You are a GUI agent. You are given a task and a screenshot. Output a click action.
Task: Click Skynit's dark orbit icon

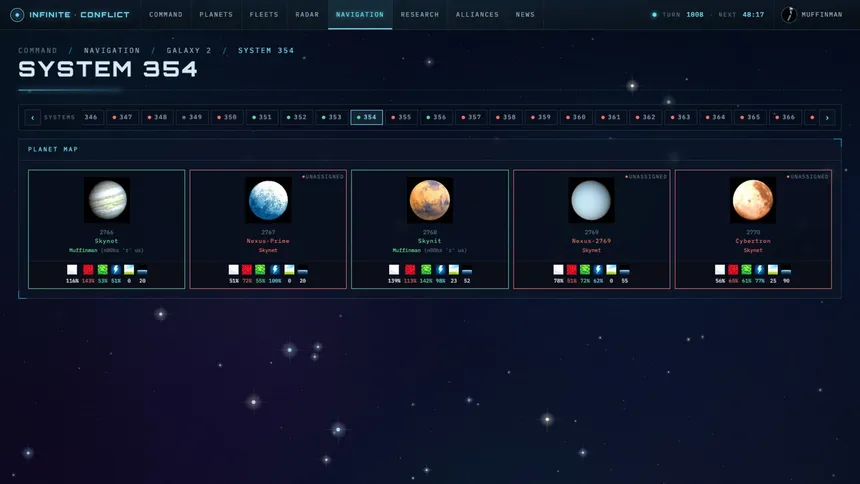467,269
